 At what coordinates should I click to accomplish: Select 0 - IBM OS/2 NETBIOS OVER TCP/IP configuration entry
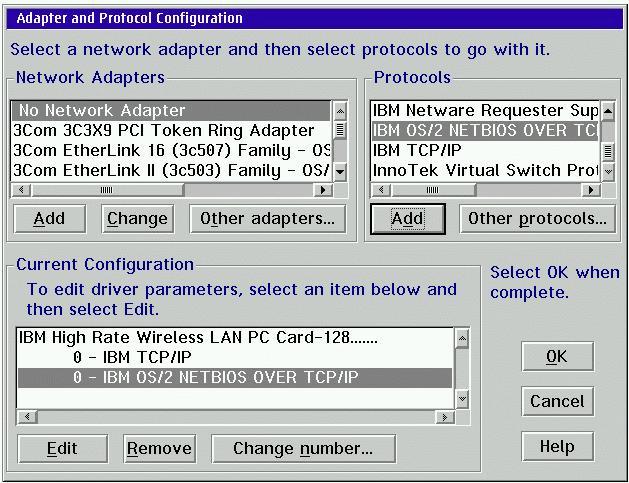235,377
